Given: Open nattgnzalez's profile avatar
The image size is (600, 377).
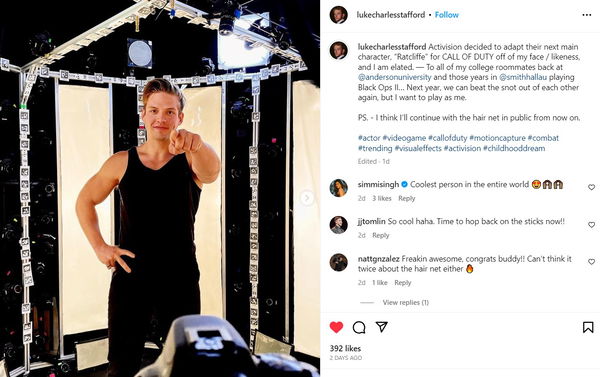Looking at the screenshot, I should click(x=339, y=262).
